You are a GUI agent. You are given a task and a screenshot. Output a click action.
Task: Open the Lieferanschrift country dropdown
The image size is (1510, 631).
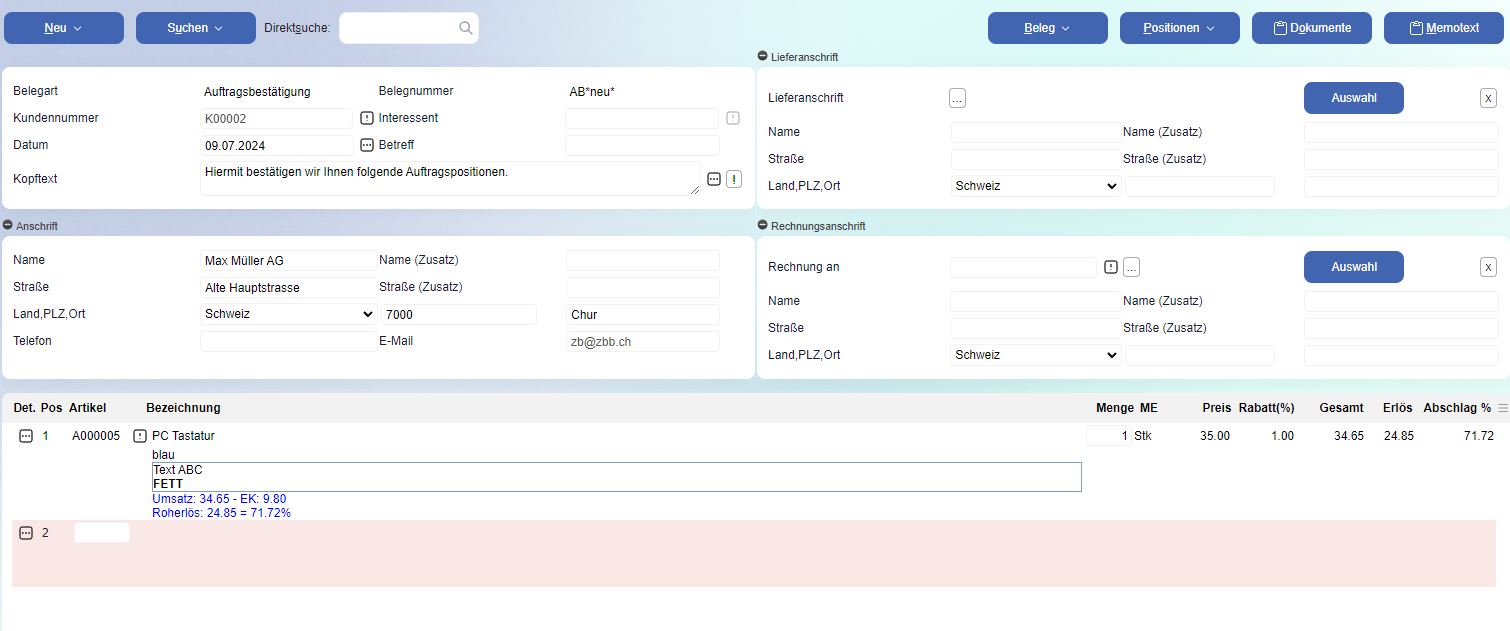tap(1036, 186)
